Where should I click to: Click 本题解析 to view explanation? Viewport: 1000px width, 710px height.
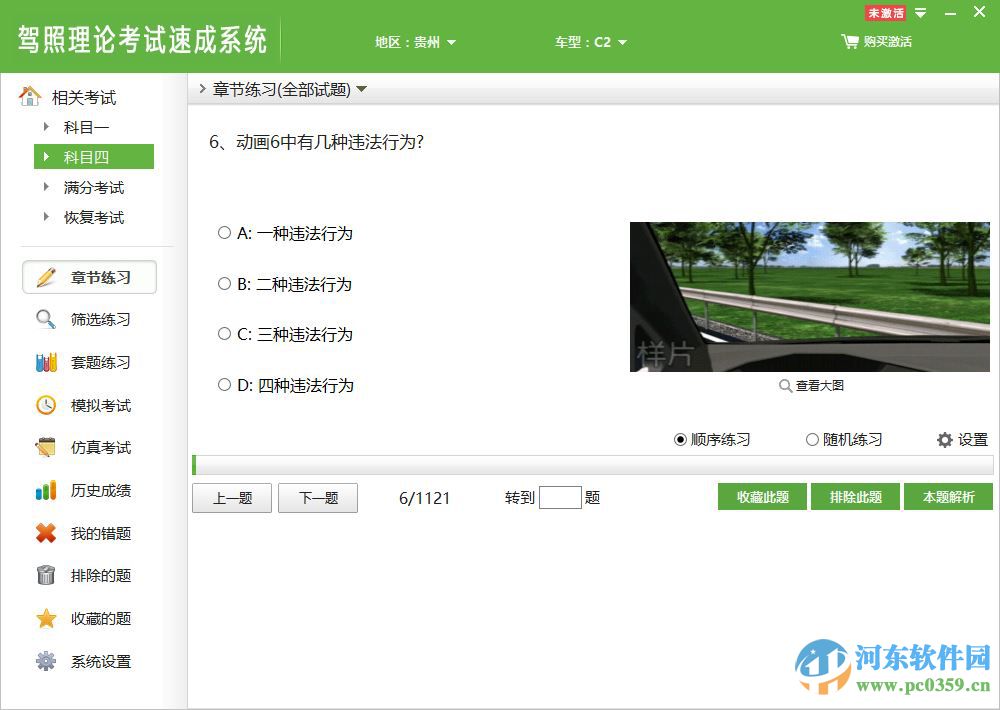[x=948, y=496]
